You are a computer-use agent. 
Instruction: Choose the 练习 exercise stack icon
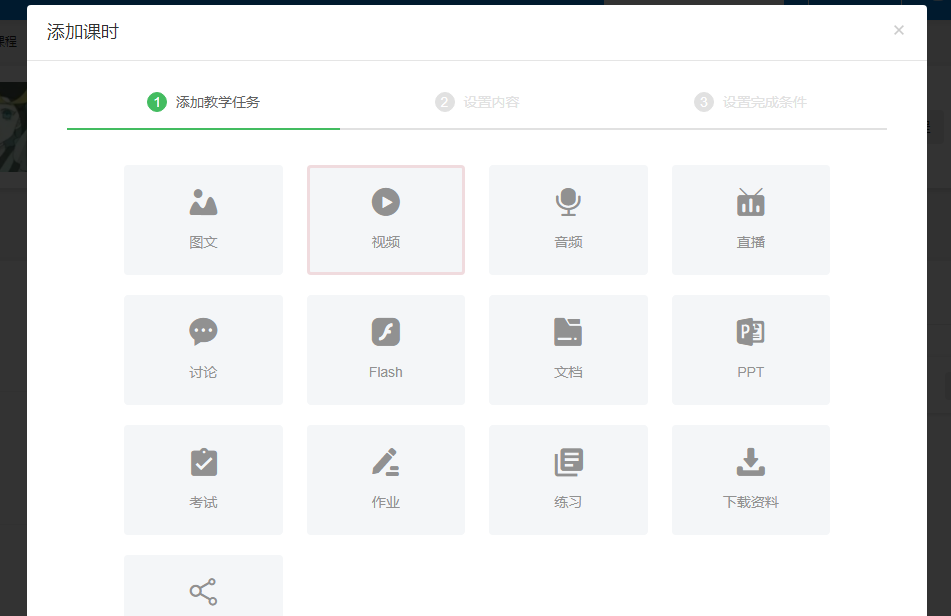[x=568, y=462]
